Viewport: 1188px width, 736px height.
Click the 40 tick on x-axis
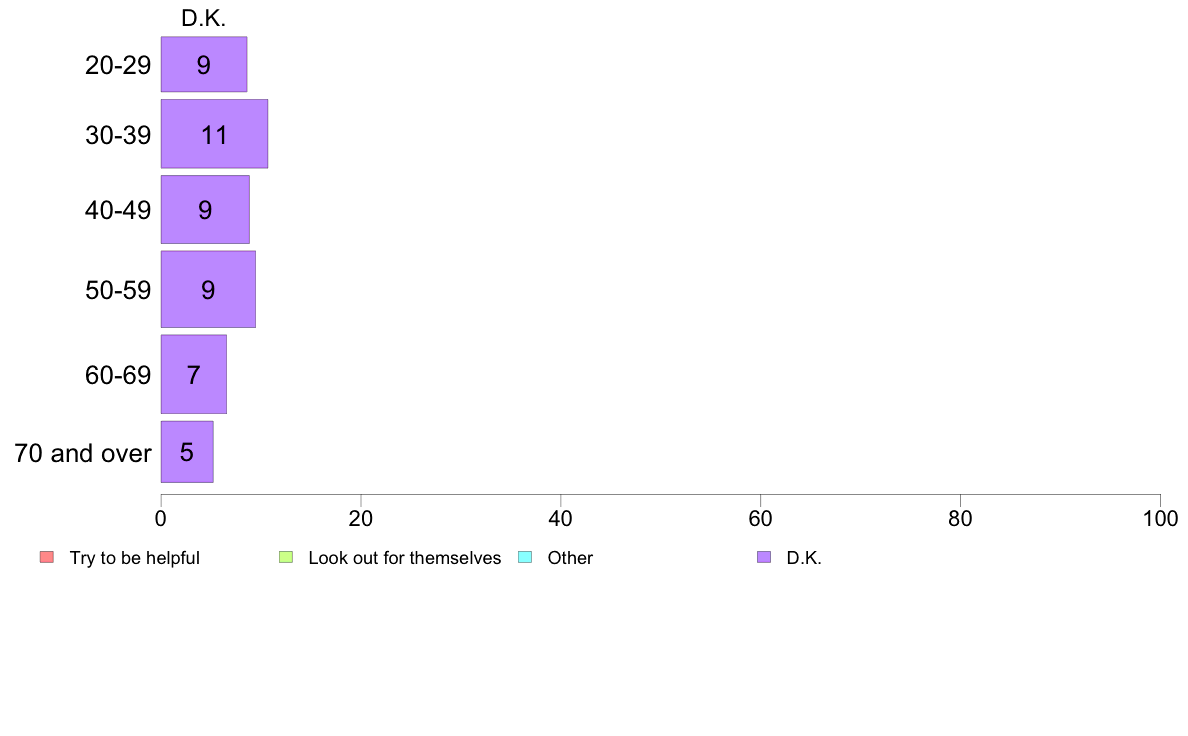561,518
